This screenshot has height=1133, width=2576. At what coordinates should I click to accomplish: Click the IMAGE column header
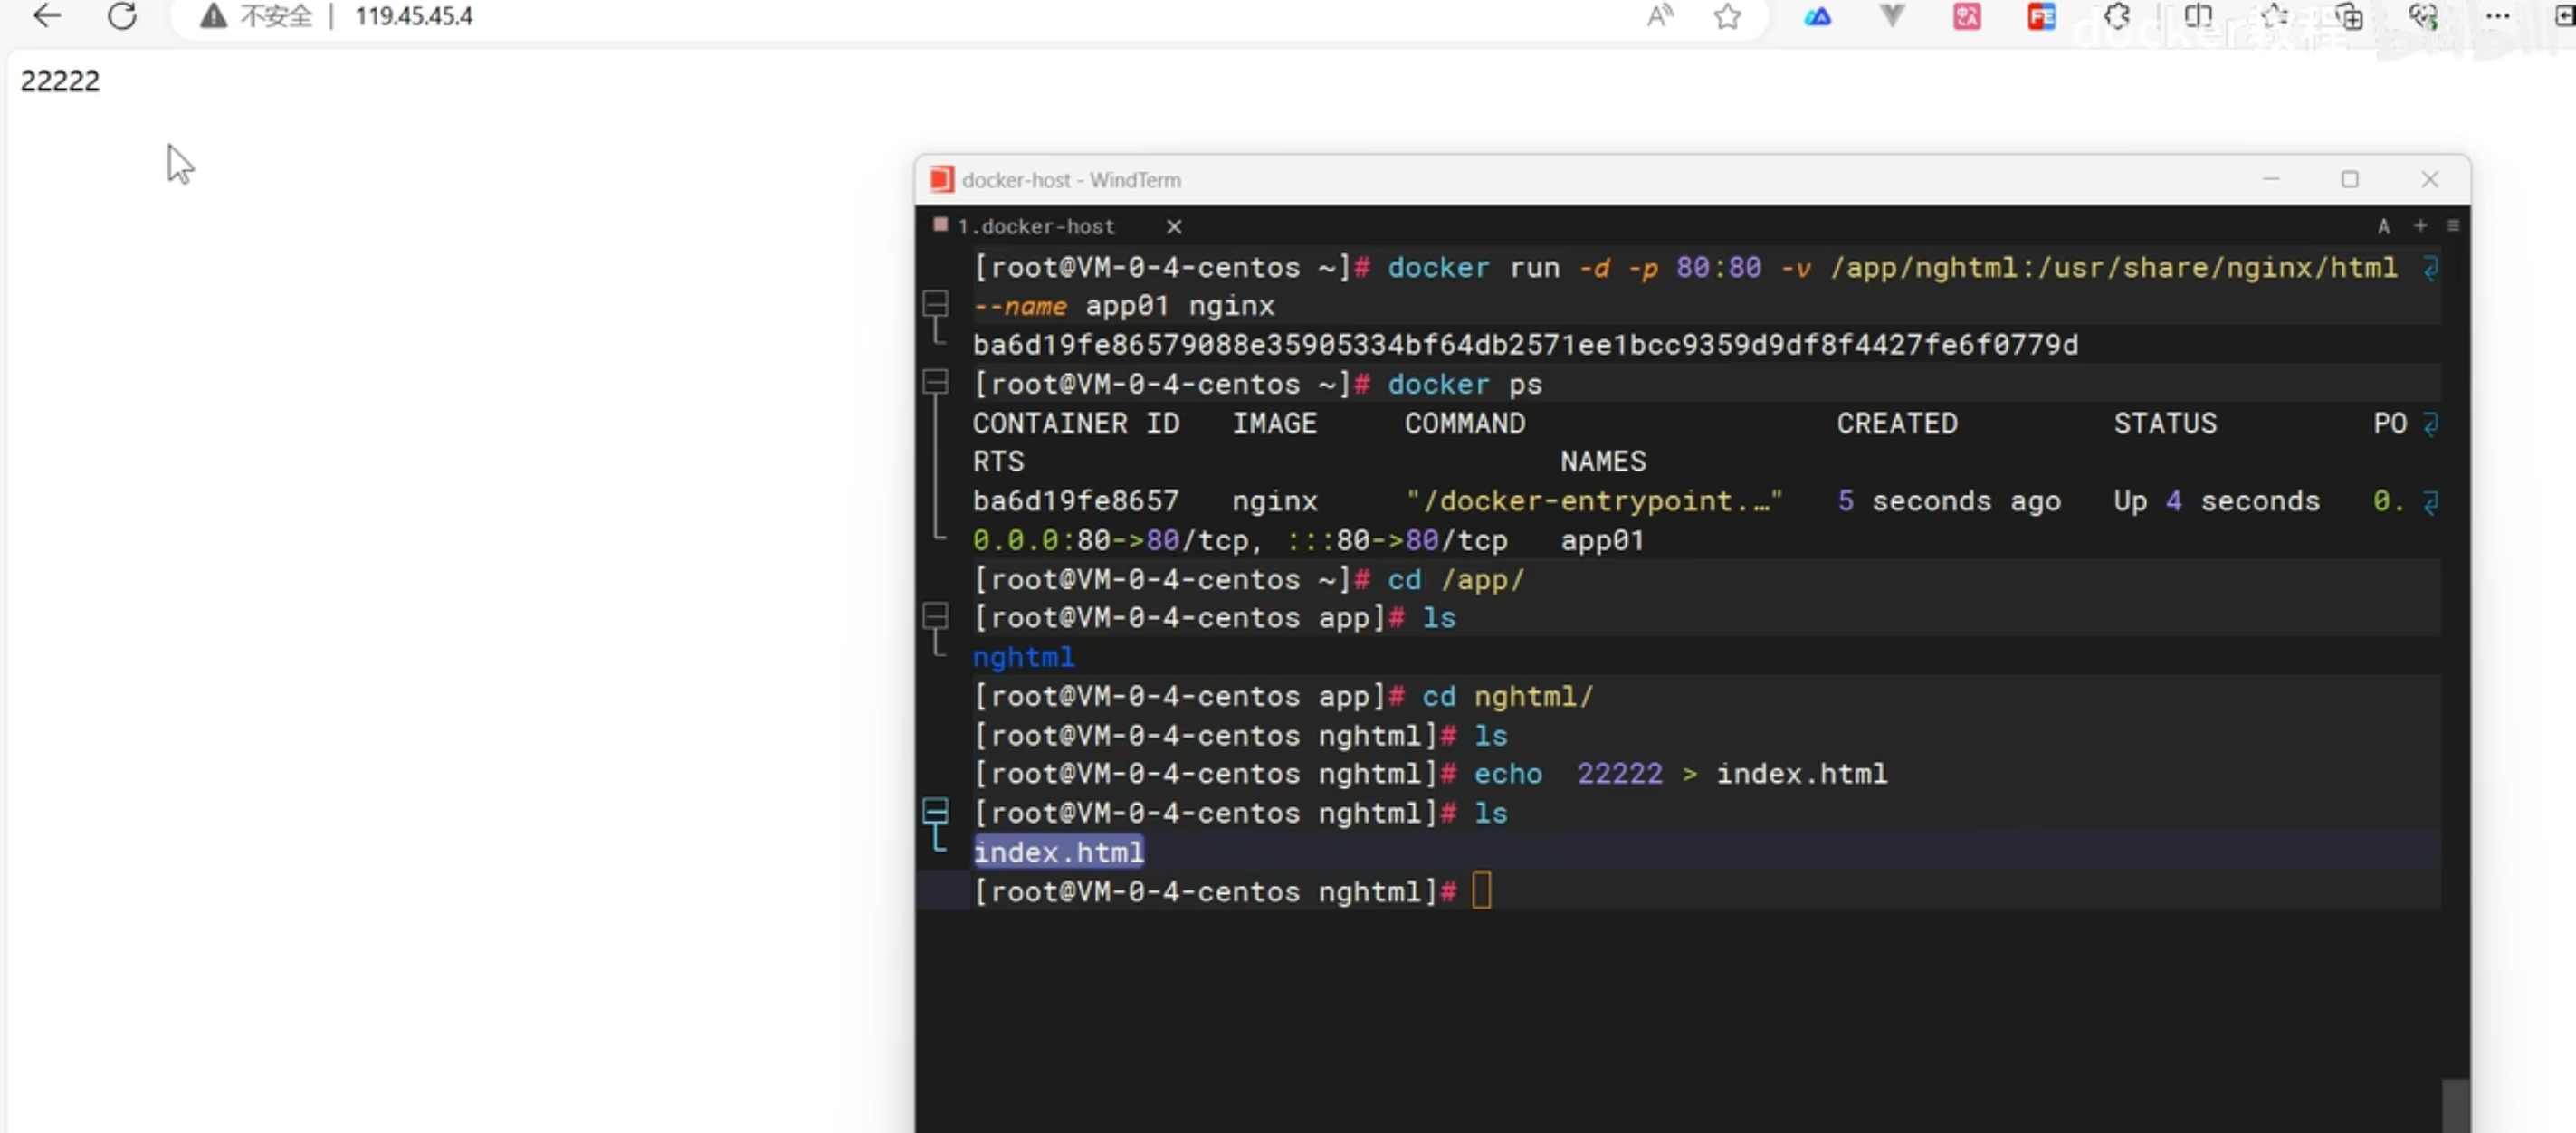tap(1274, 423)
